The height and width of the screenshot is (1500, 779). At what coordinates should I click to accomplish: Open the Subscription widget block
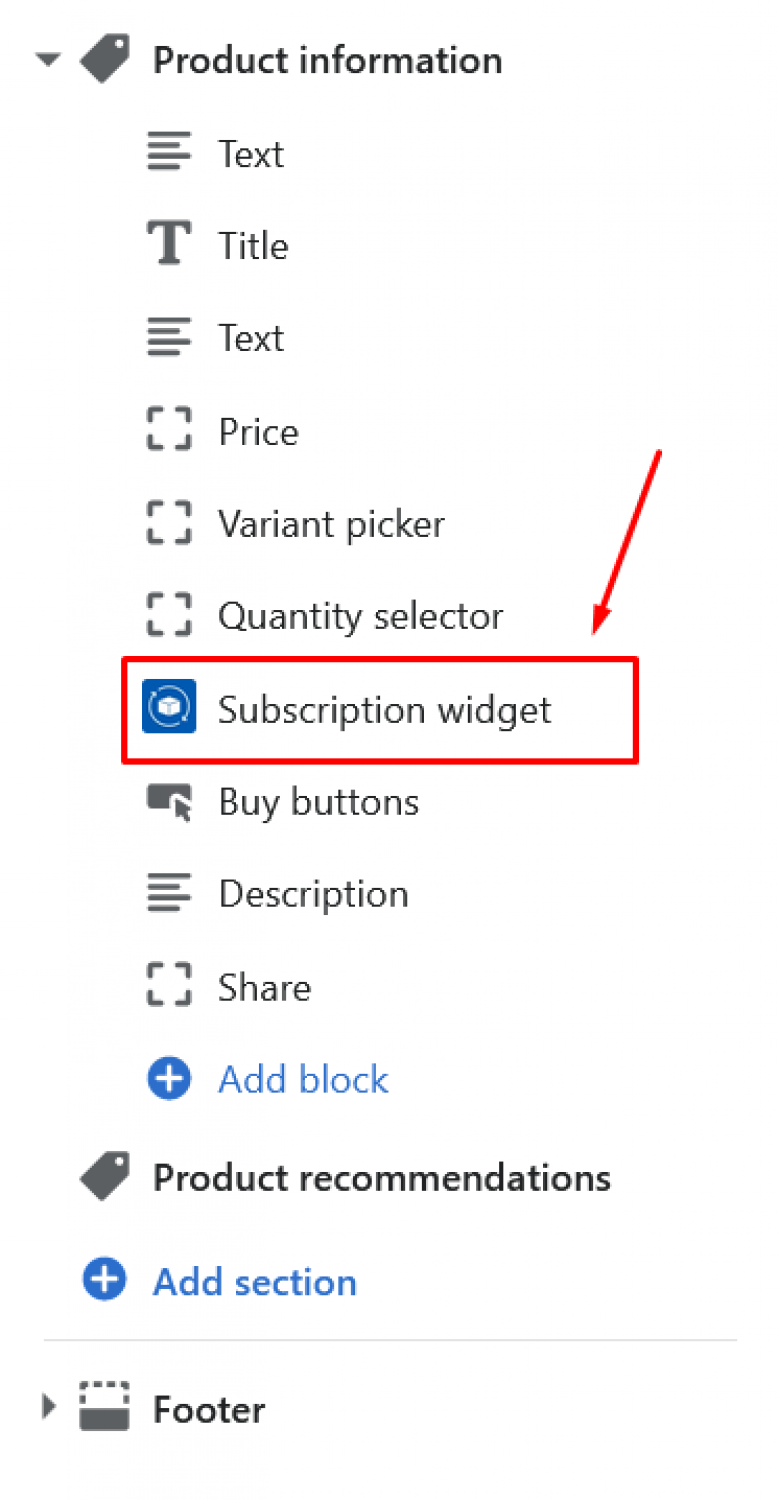point(380,710)
